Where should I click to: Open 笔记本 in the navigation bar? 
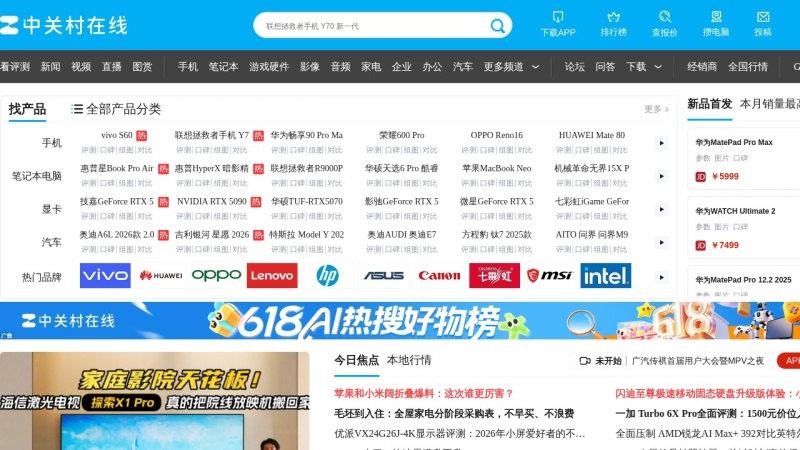click(x=223, y=67)
